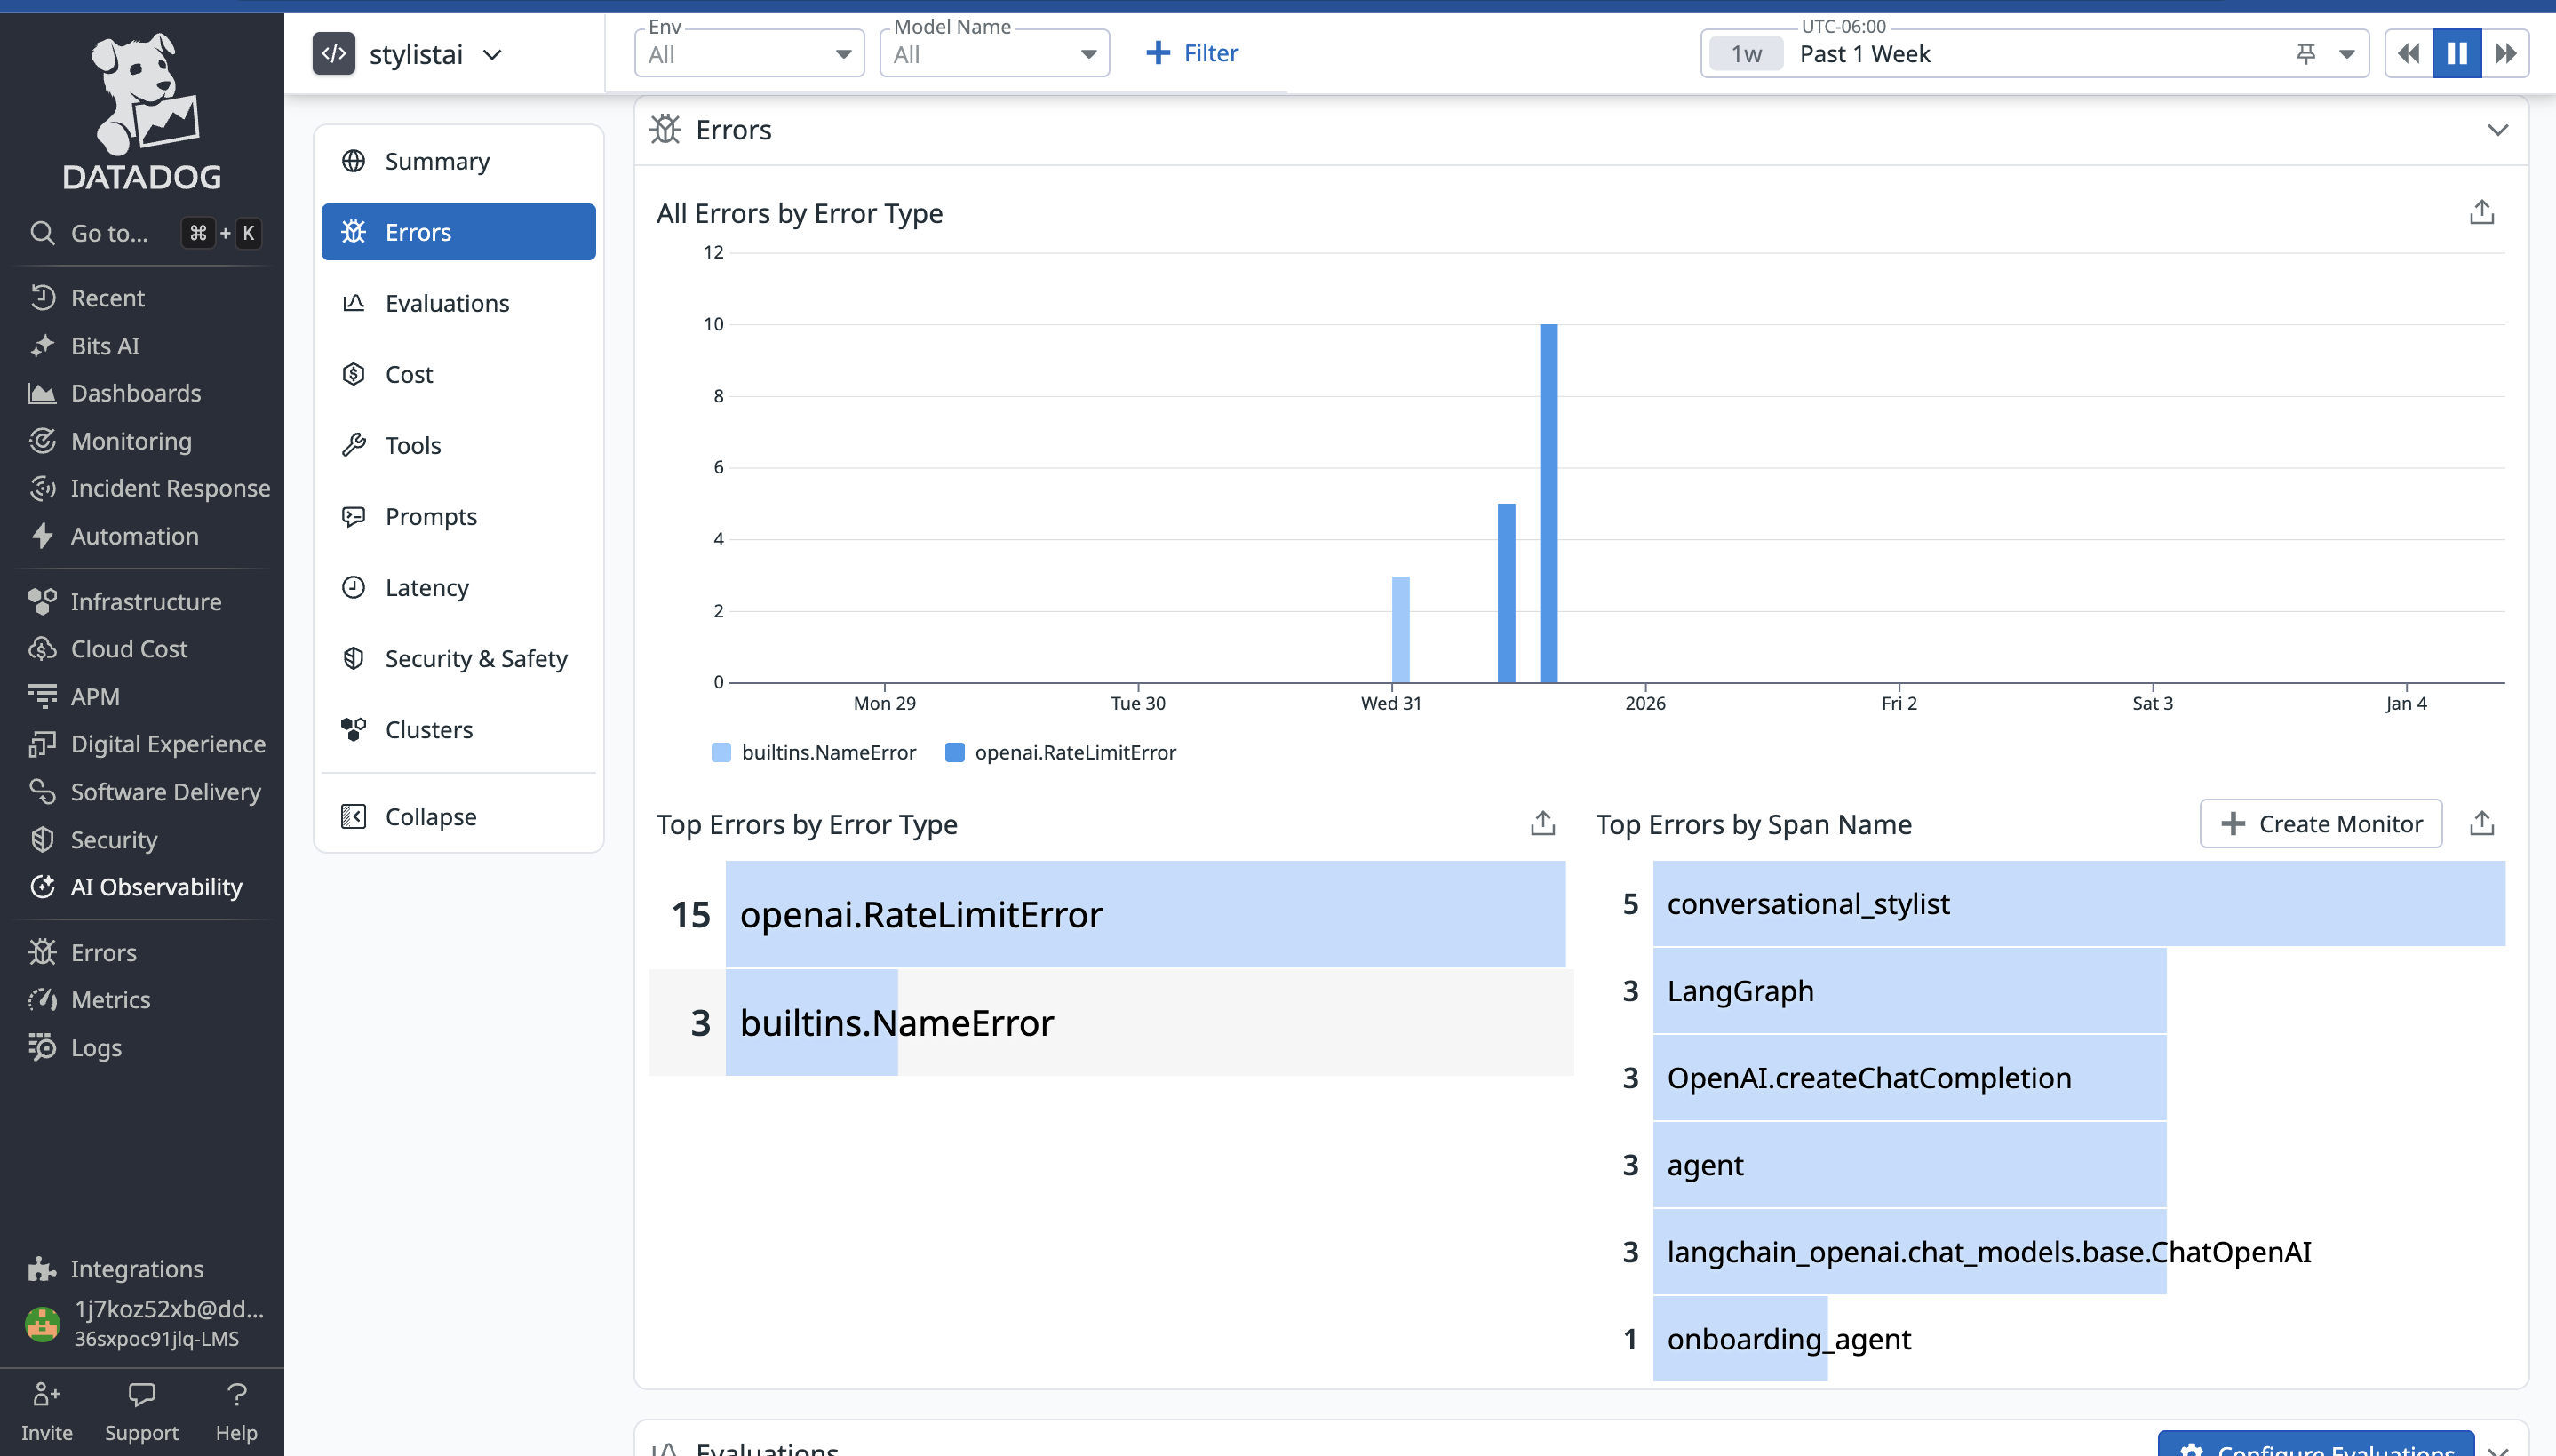Image resolution: width=2556 pixels, height=1456 pixels.
Task: Click the pin icon in time range selector
Action: tap(2305, 54)
